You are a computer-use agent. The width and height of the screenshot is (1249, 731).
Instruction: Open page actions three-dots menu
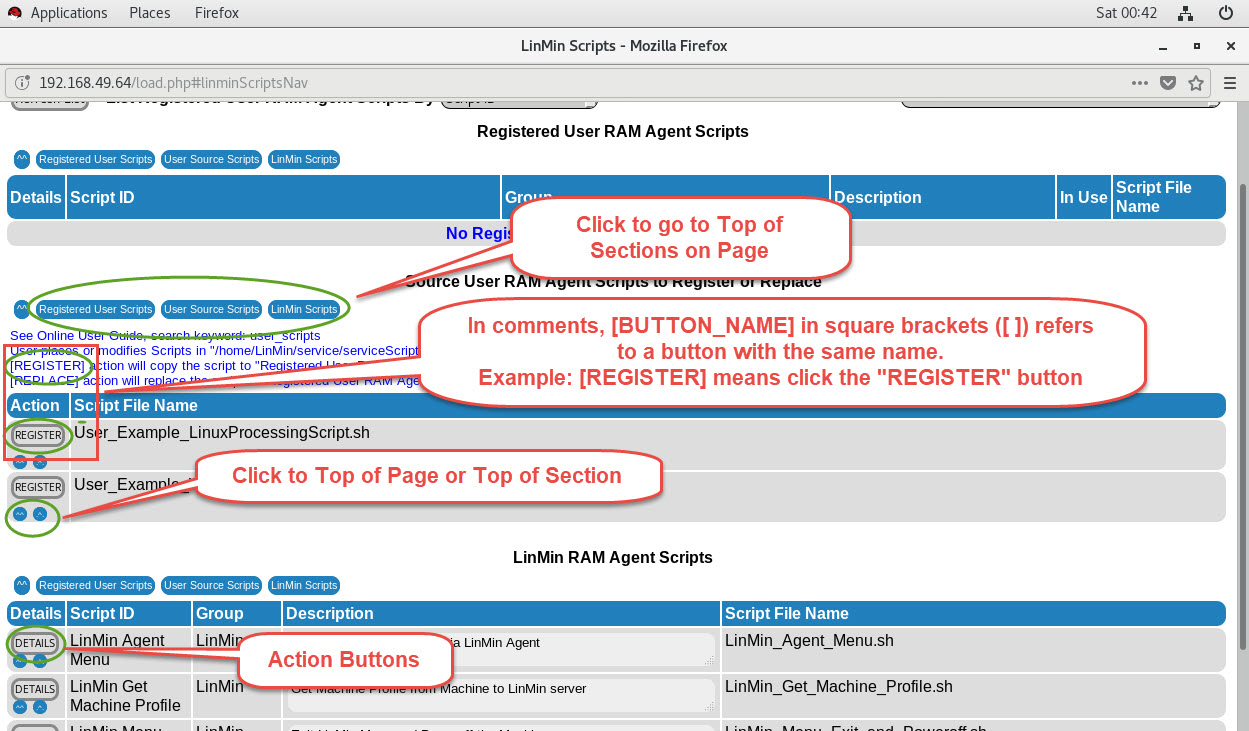point(1140,83)
